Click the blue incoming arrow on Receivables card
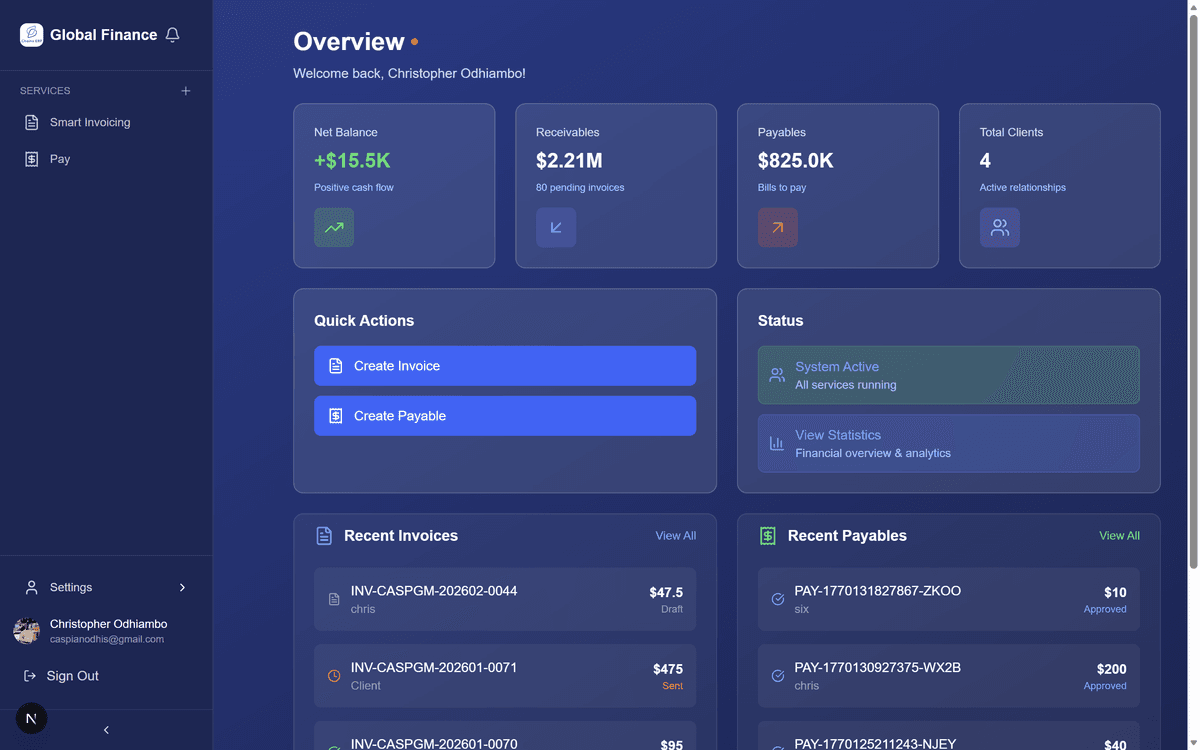 556,227
